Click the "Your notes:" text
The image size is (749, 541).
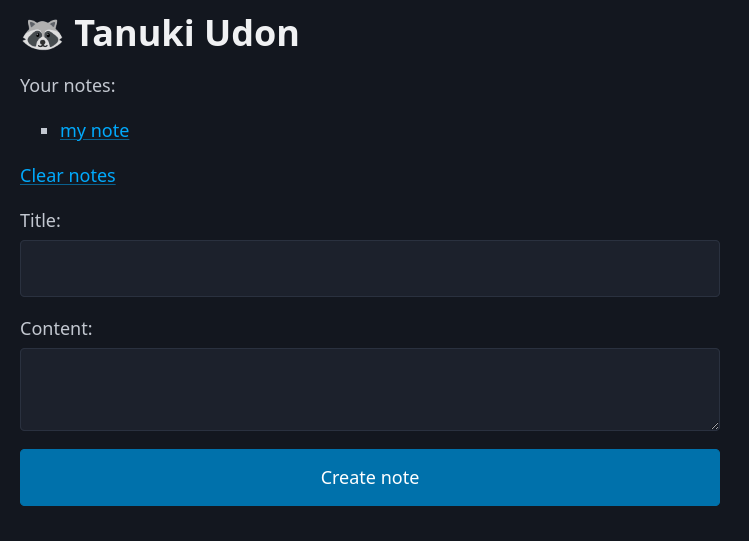tap(68, 86)
